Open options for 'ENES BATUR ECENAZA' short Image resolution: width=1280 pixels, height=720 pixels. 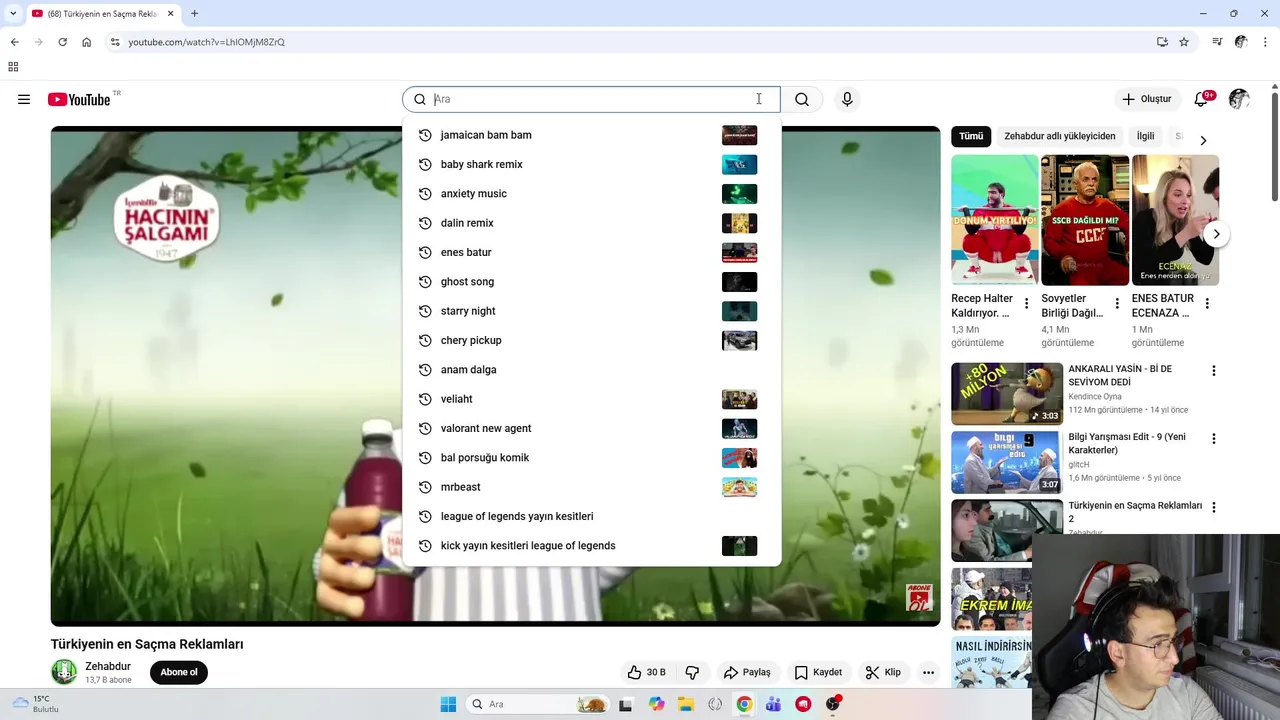click(1207, 303)
